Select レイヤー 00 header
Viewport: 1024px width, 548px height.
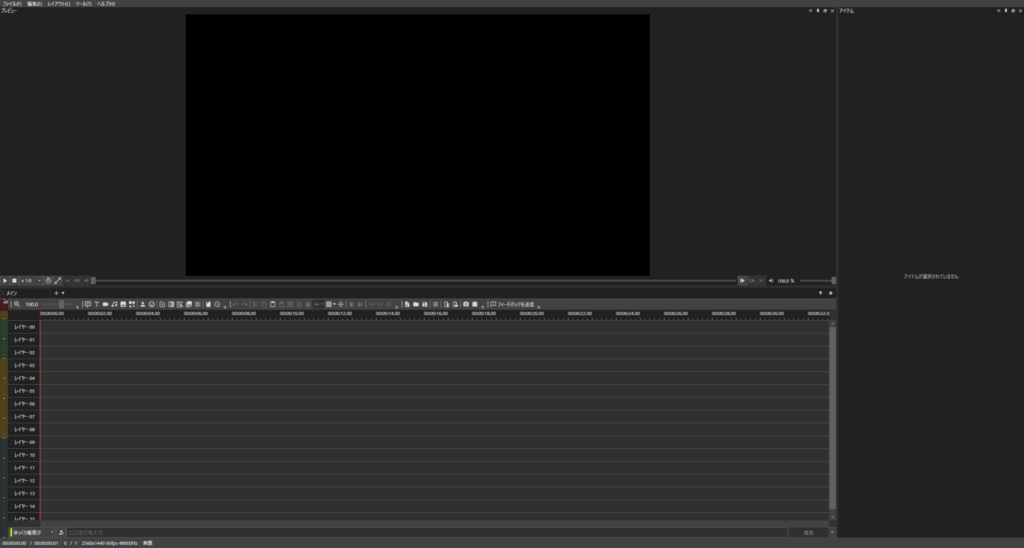24,327
